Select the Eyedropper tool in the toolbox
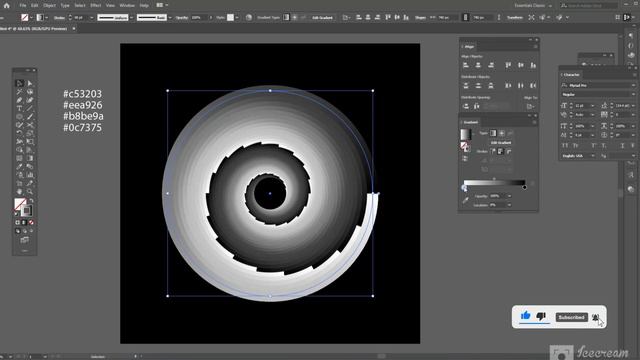Image resolution: width=640 pixels, height=360 pixels. pos(20,167)
